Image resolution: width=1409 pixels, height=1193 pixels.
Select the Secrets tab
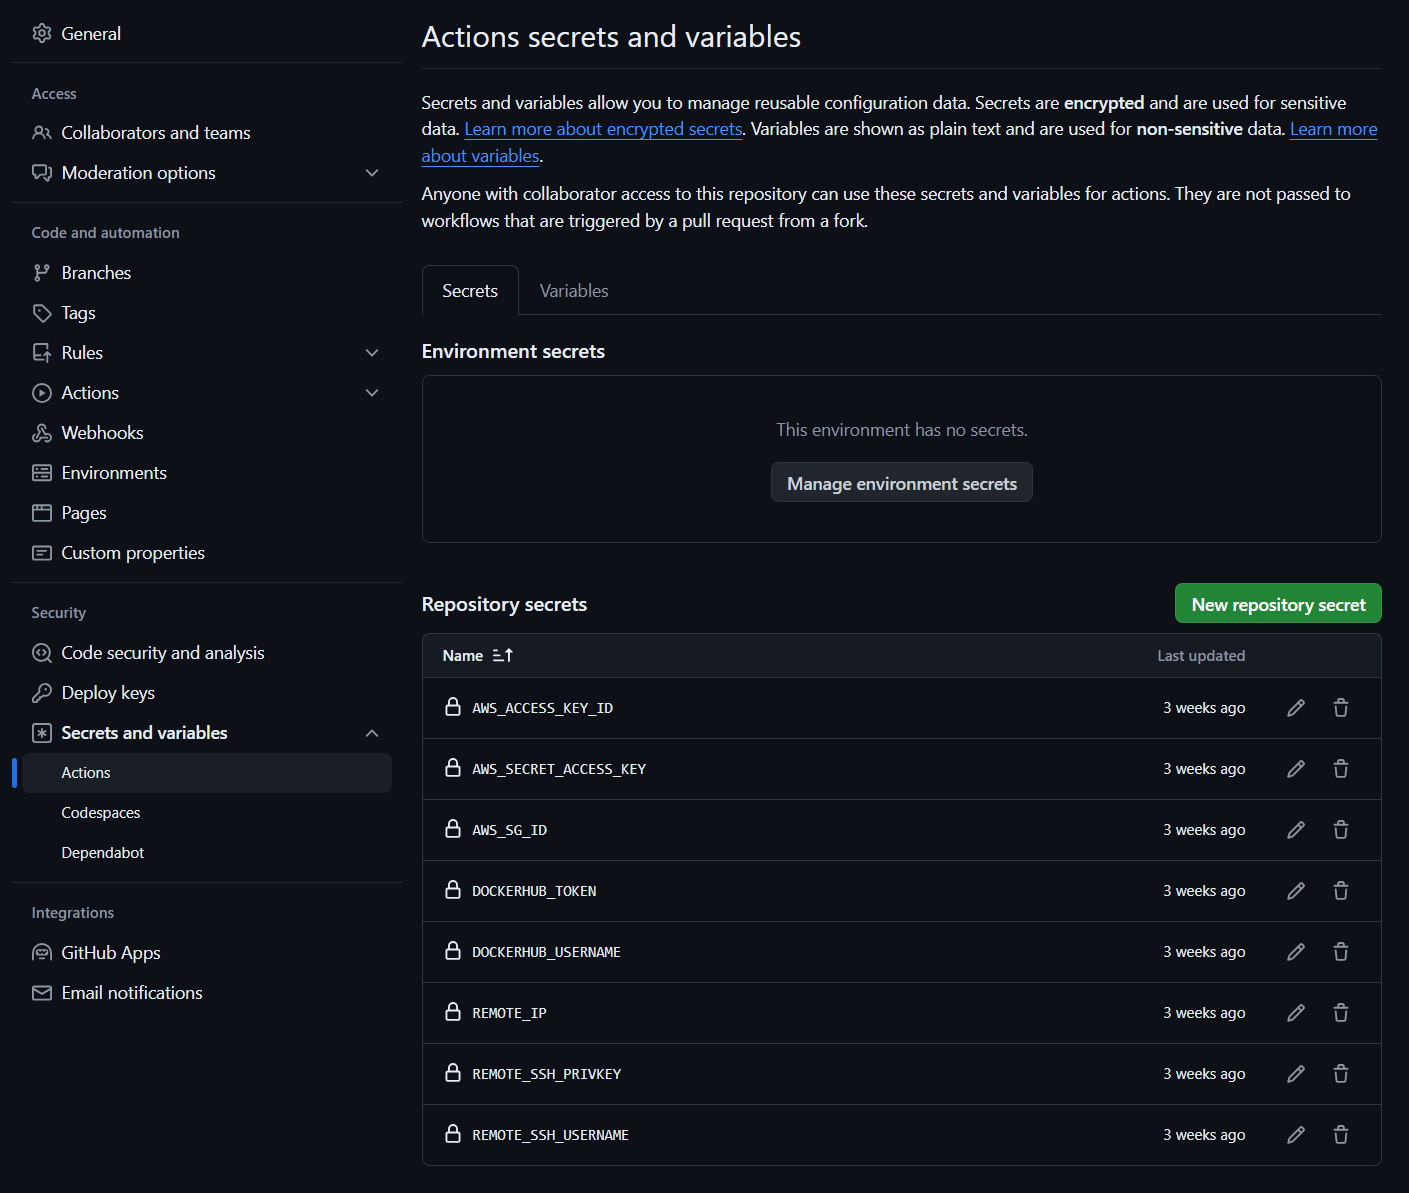(x=470, y=291)
